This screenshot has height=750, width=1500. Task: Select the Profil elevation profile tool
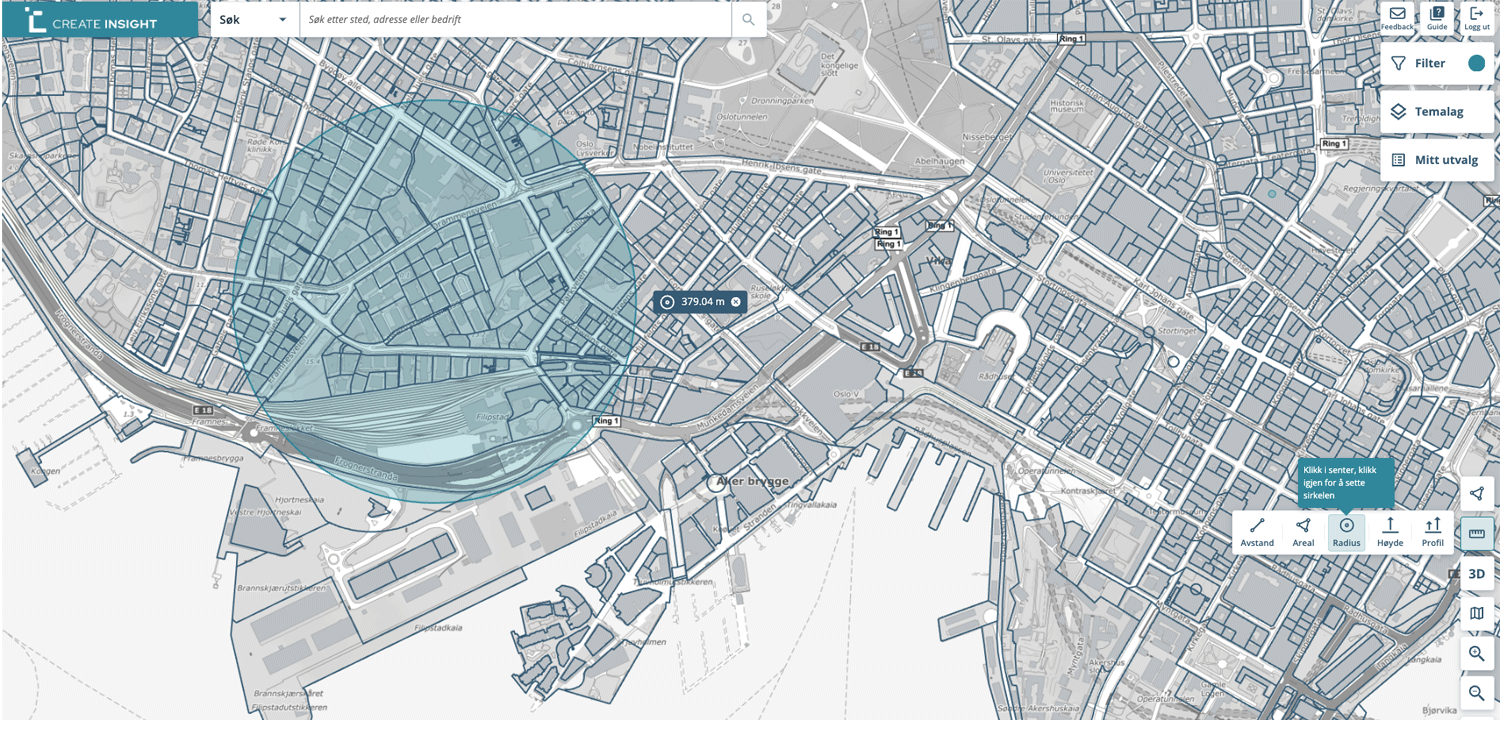[1433, 532]
